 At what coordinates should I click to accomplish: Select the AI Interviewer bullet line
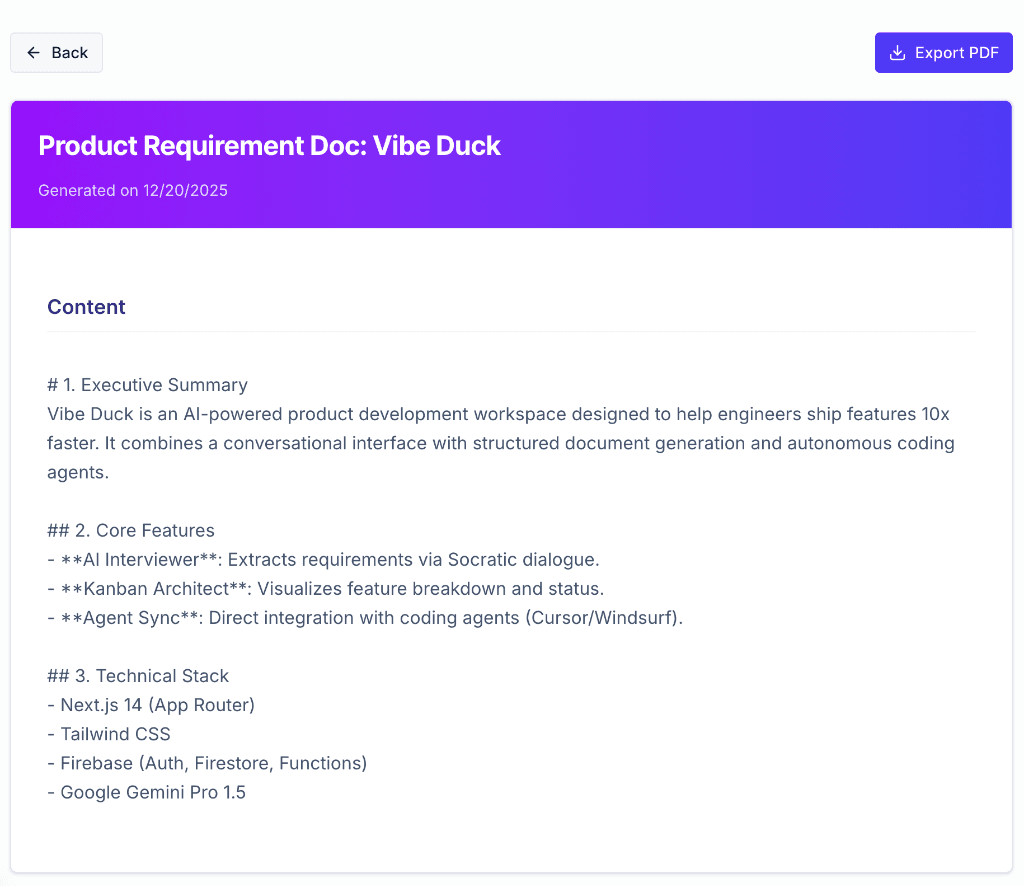pos(323,559)
